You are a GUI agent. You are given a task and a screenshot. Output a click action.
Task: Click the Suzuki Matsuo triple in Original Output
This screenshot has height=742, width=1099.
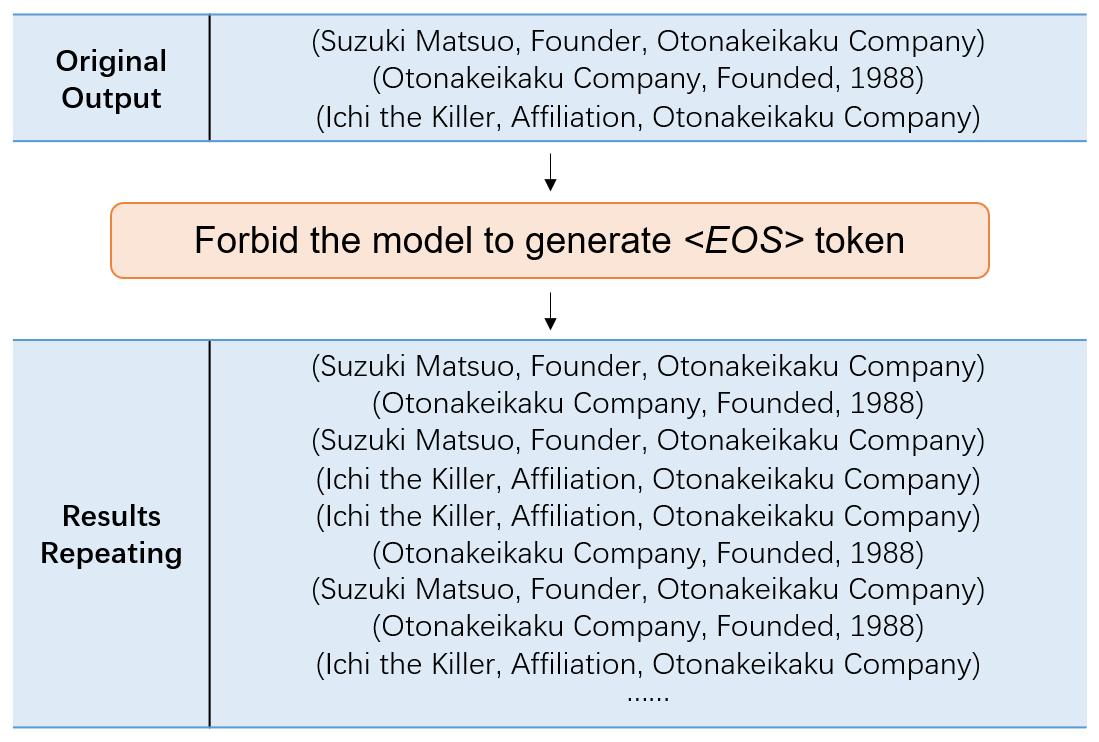click(x=648, y=43)
